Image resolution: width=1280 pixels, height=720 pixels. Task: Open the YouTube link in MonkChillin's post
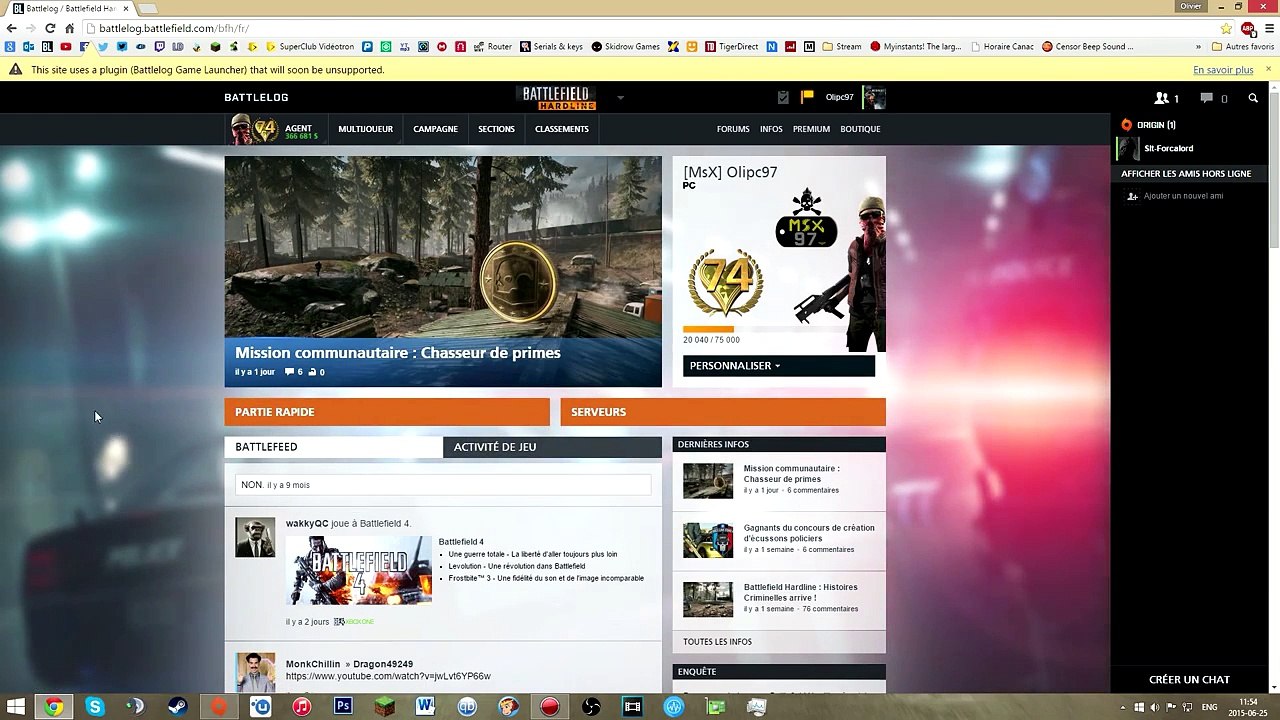point(388,677)
